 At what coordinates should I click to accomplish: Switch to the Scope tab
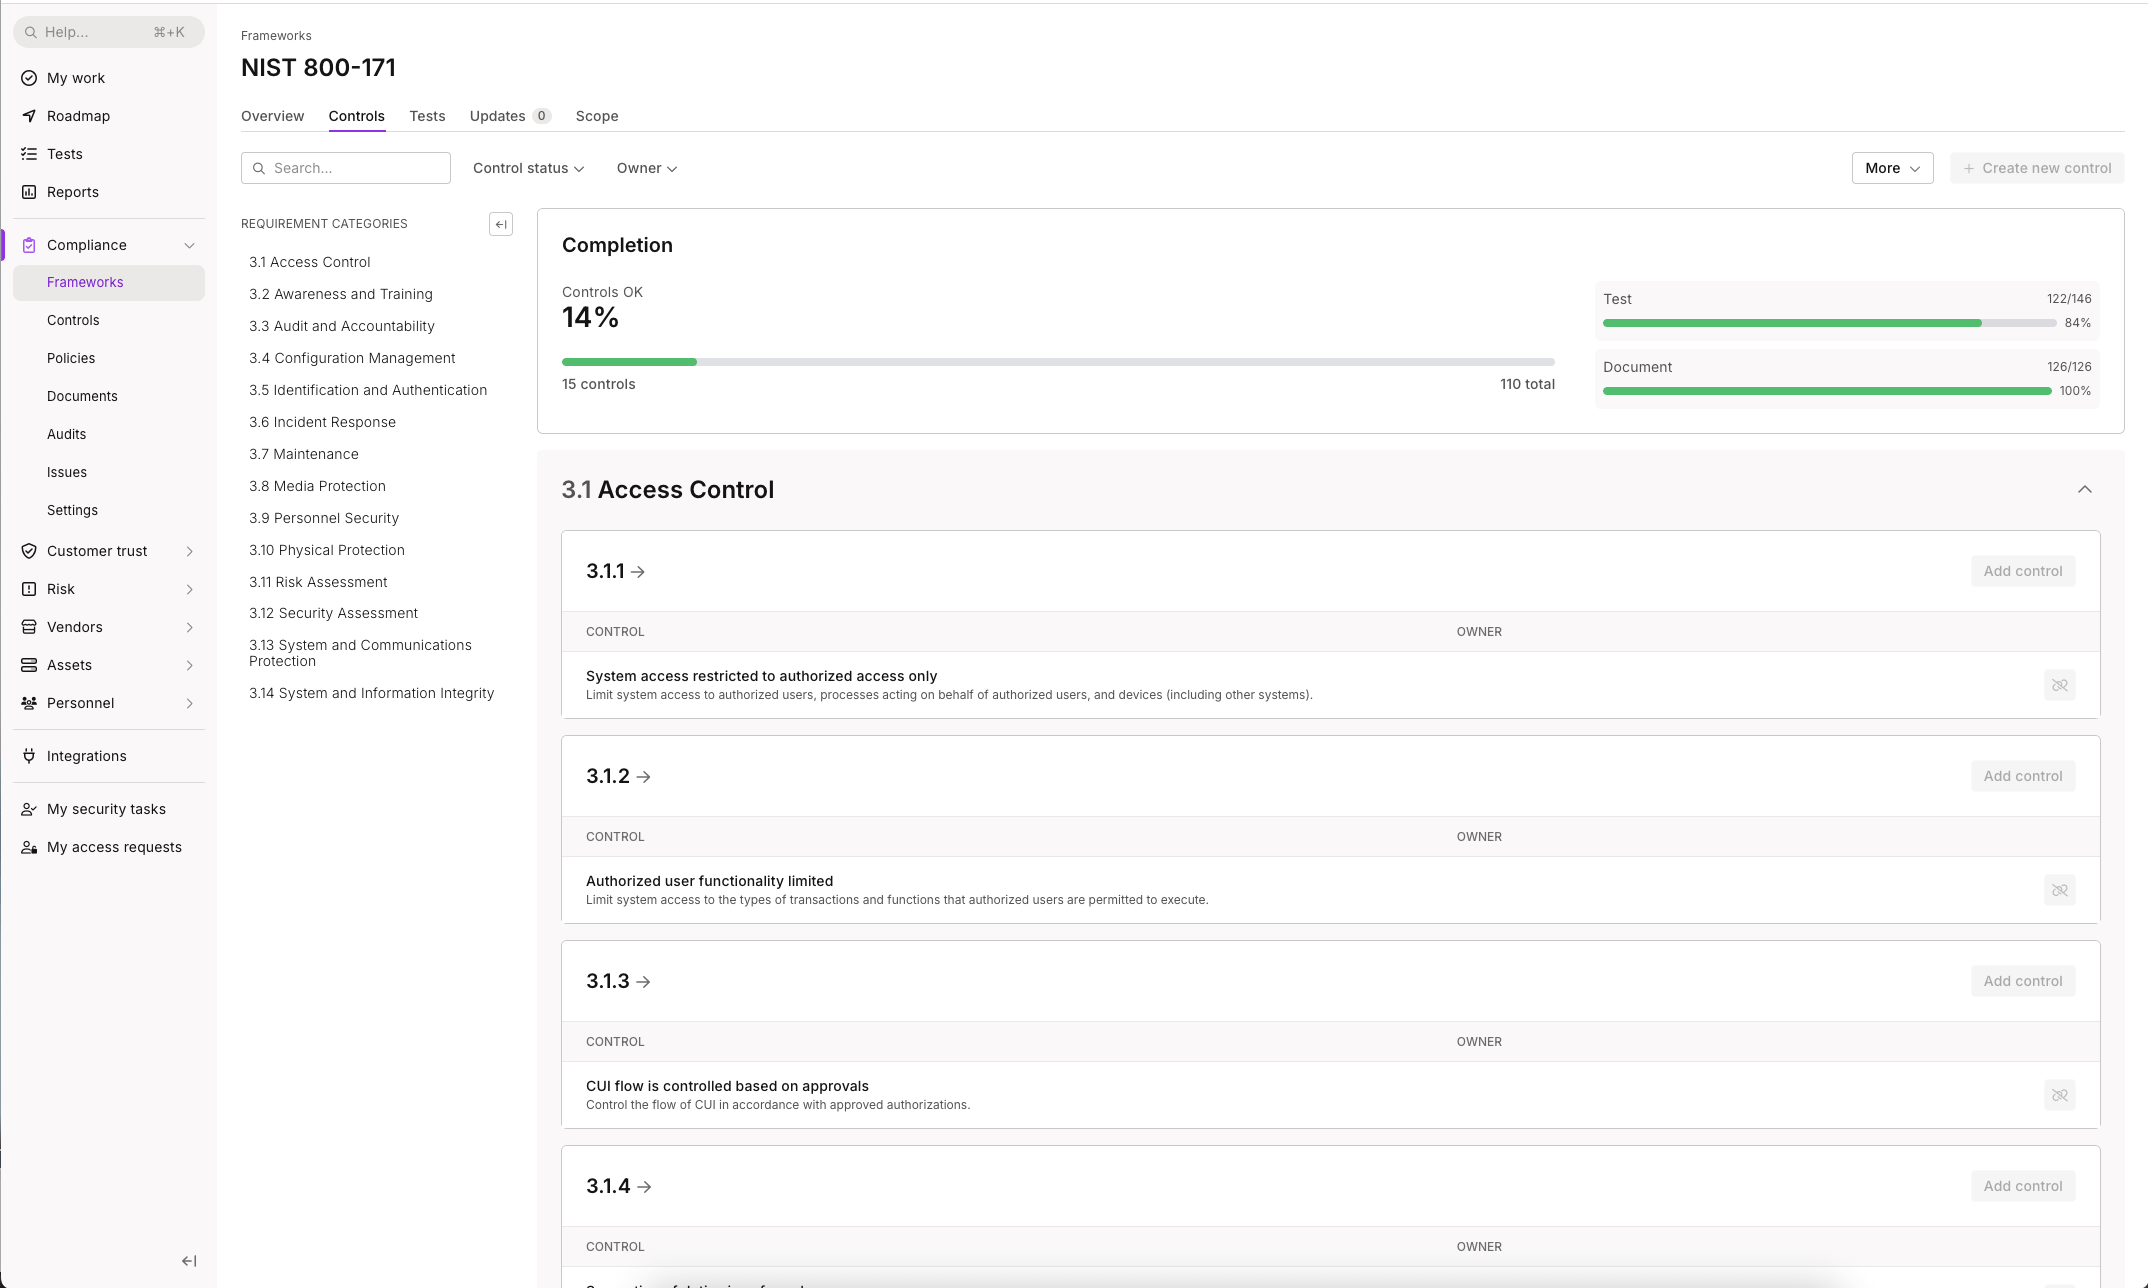(x=597, y=116)
